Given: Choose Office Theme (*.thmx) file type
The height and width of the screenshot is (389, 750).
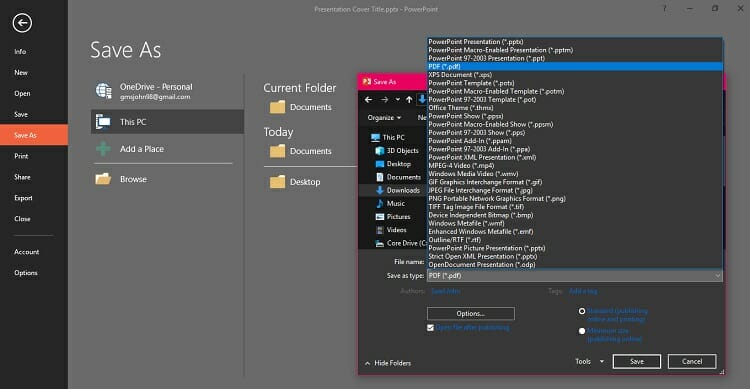Looking at the screenshot, I should click(x=574, y=108).
